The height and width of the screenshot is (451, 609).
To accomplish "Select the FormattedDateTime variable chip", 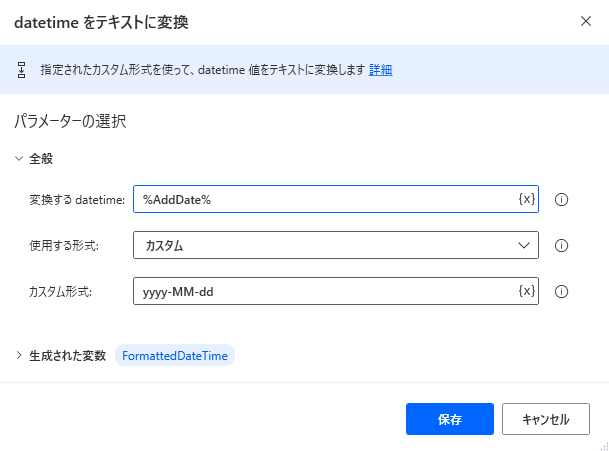I will (175, 355).
